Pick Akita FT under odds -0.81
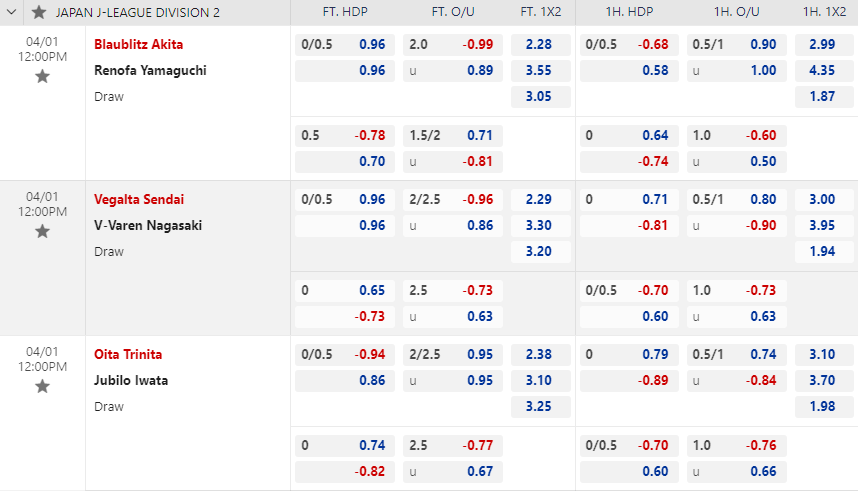858x491 pixels. click(x=453, y=161)
